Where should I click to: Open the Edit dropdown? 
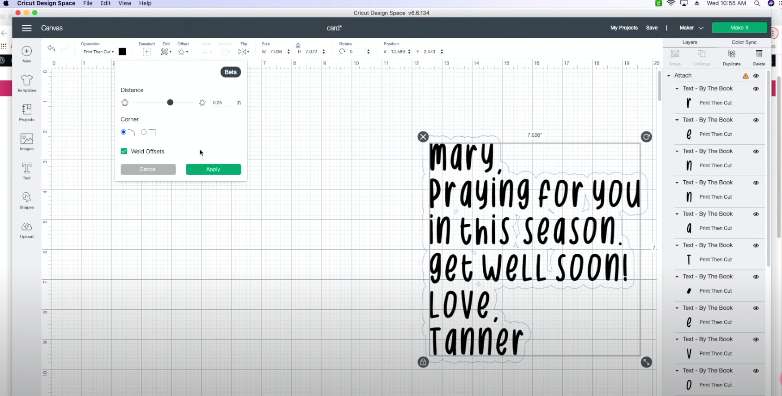tap(166, 51)
